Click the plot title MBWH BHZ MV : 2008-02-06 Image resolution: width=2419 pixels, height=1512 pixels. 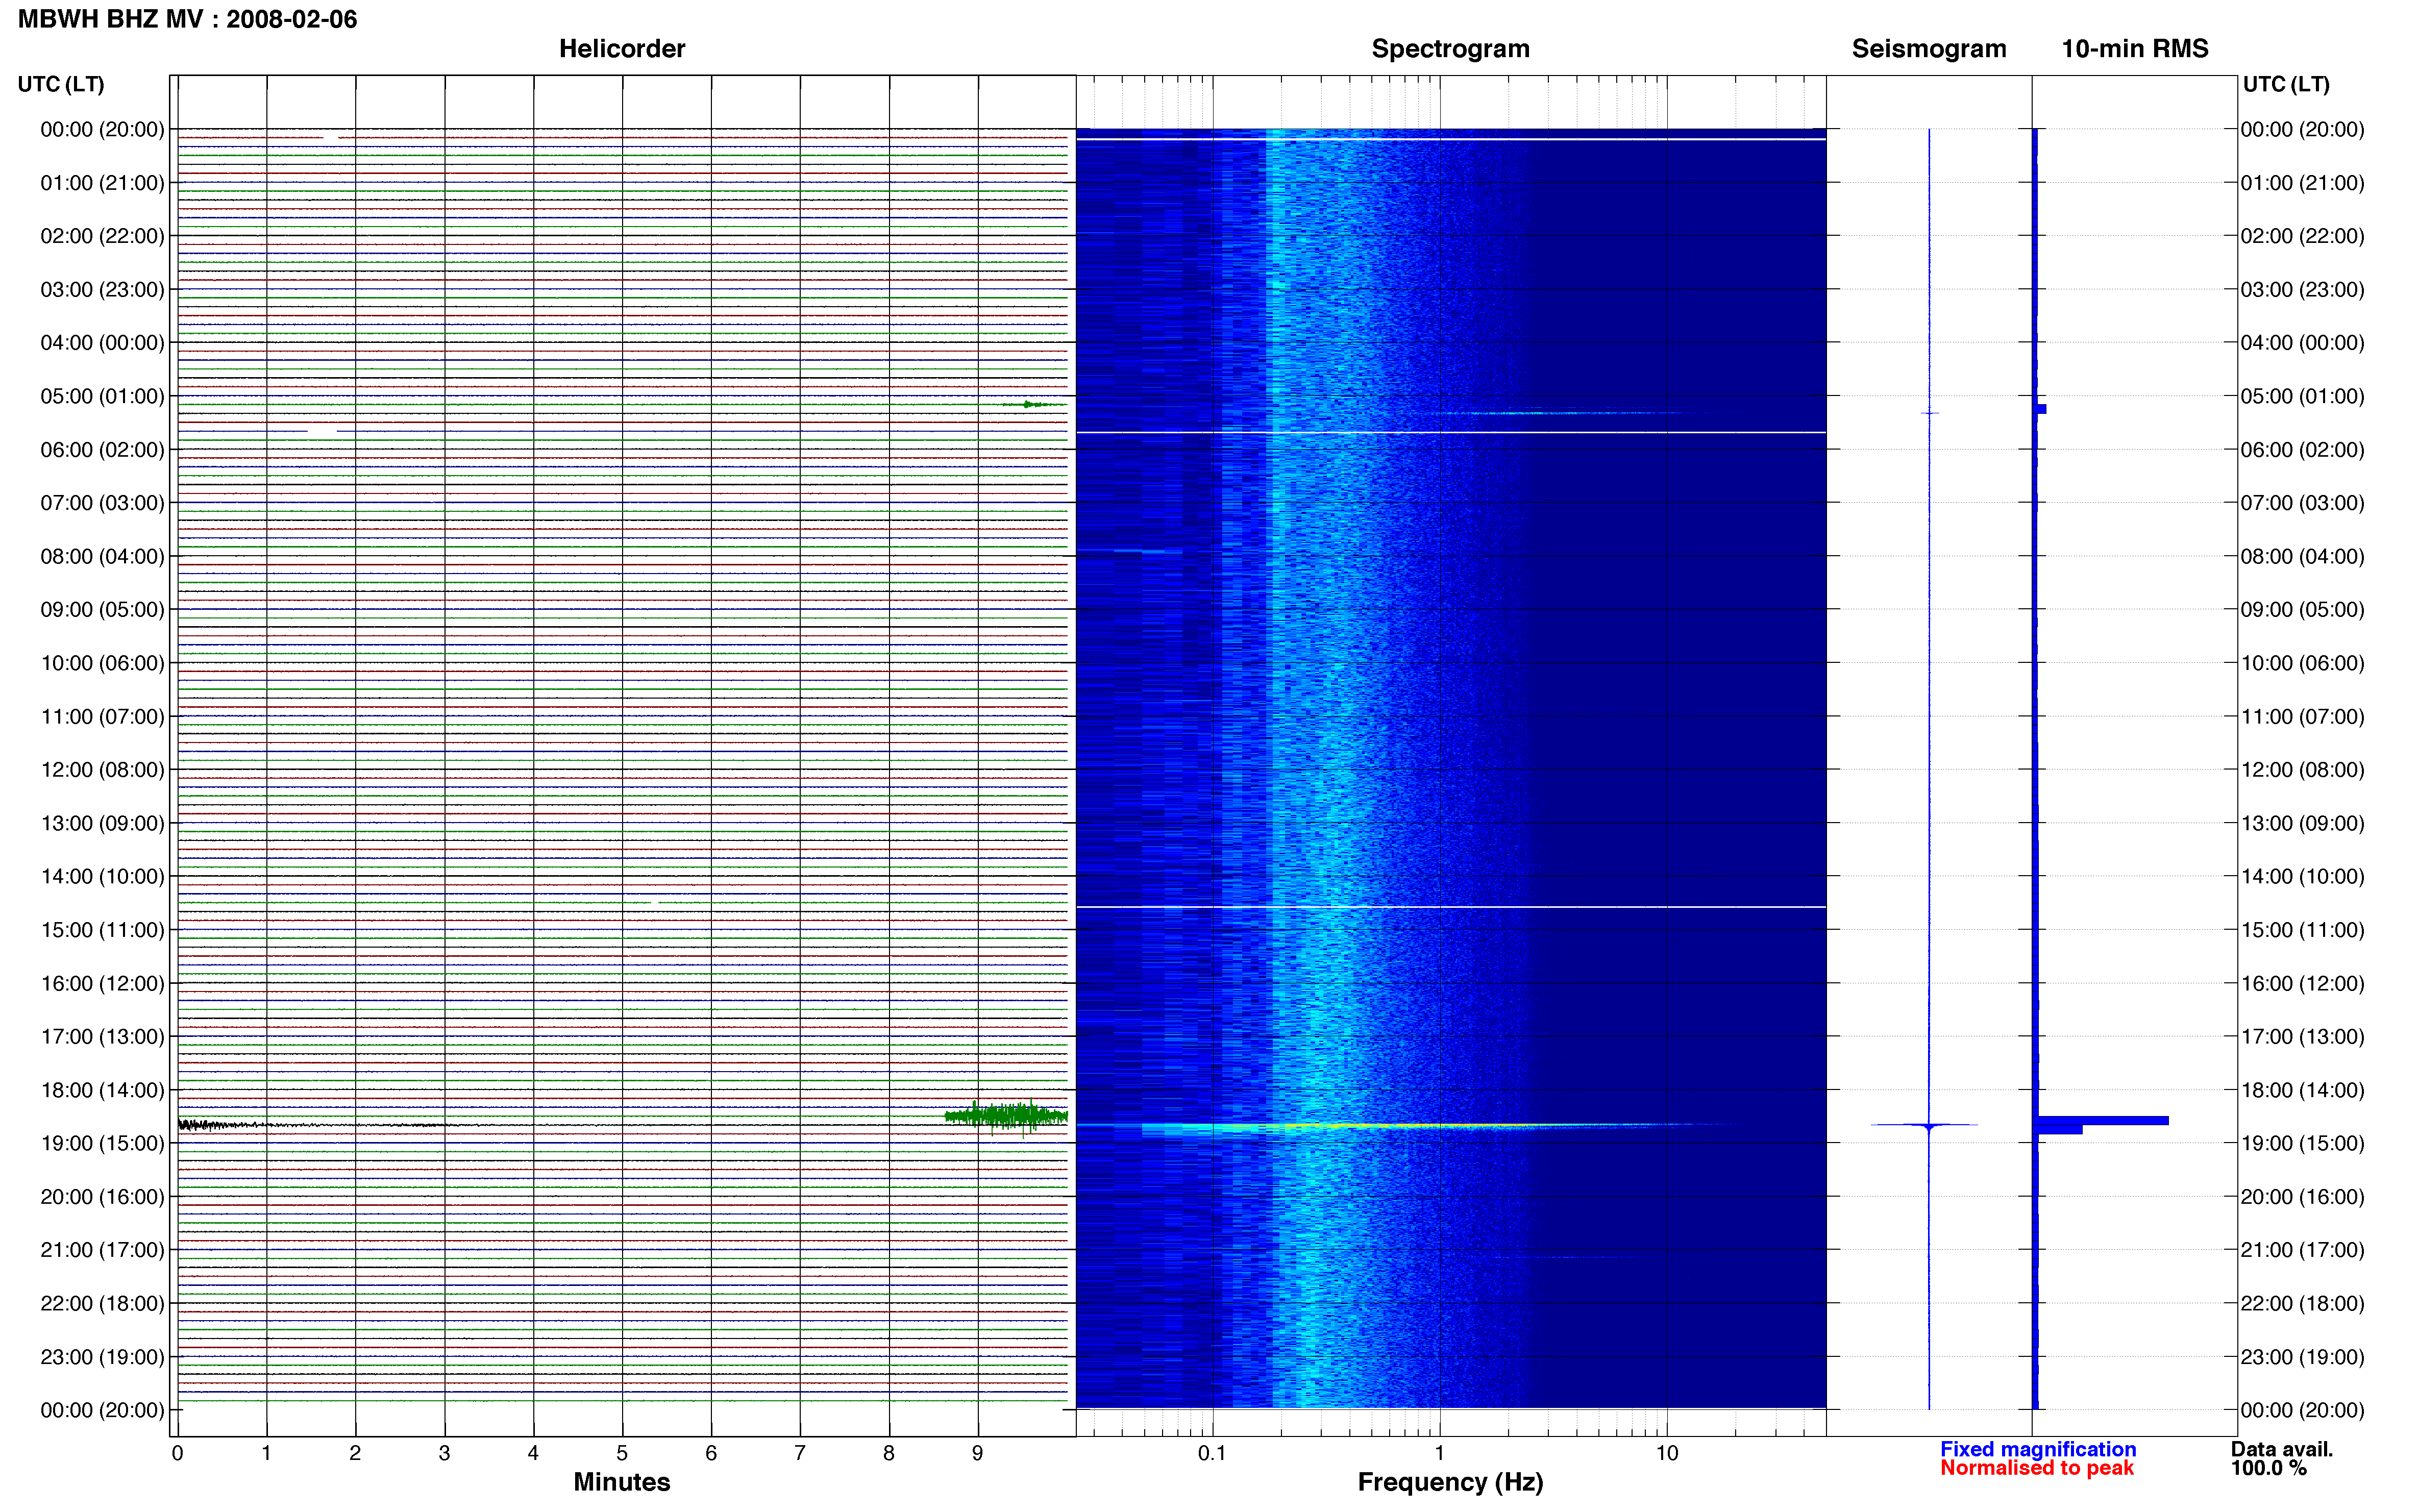tap(187, 19)
